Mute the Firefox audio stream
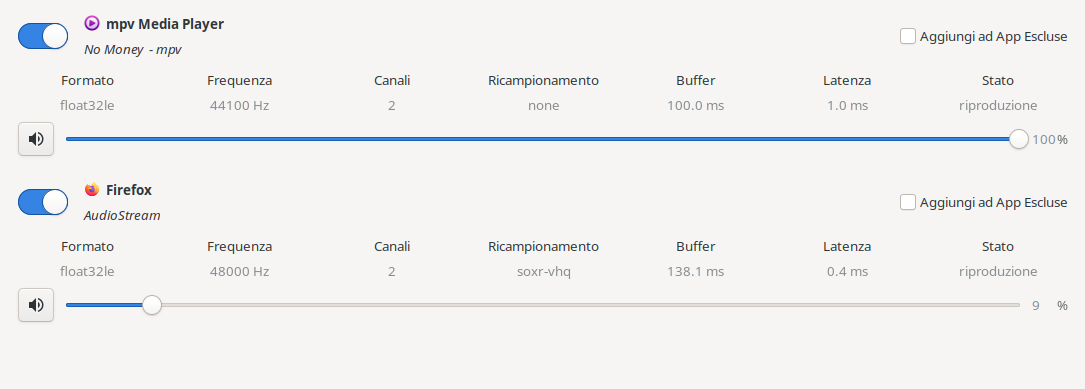The image size is (1085, 389). click(36, 305)
